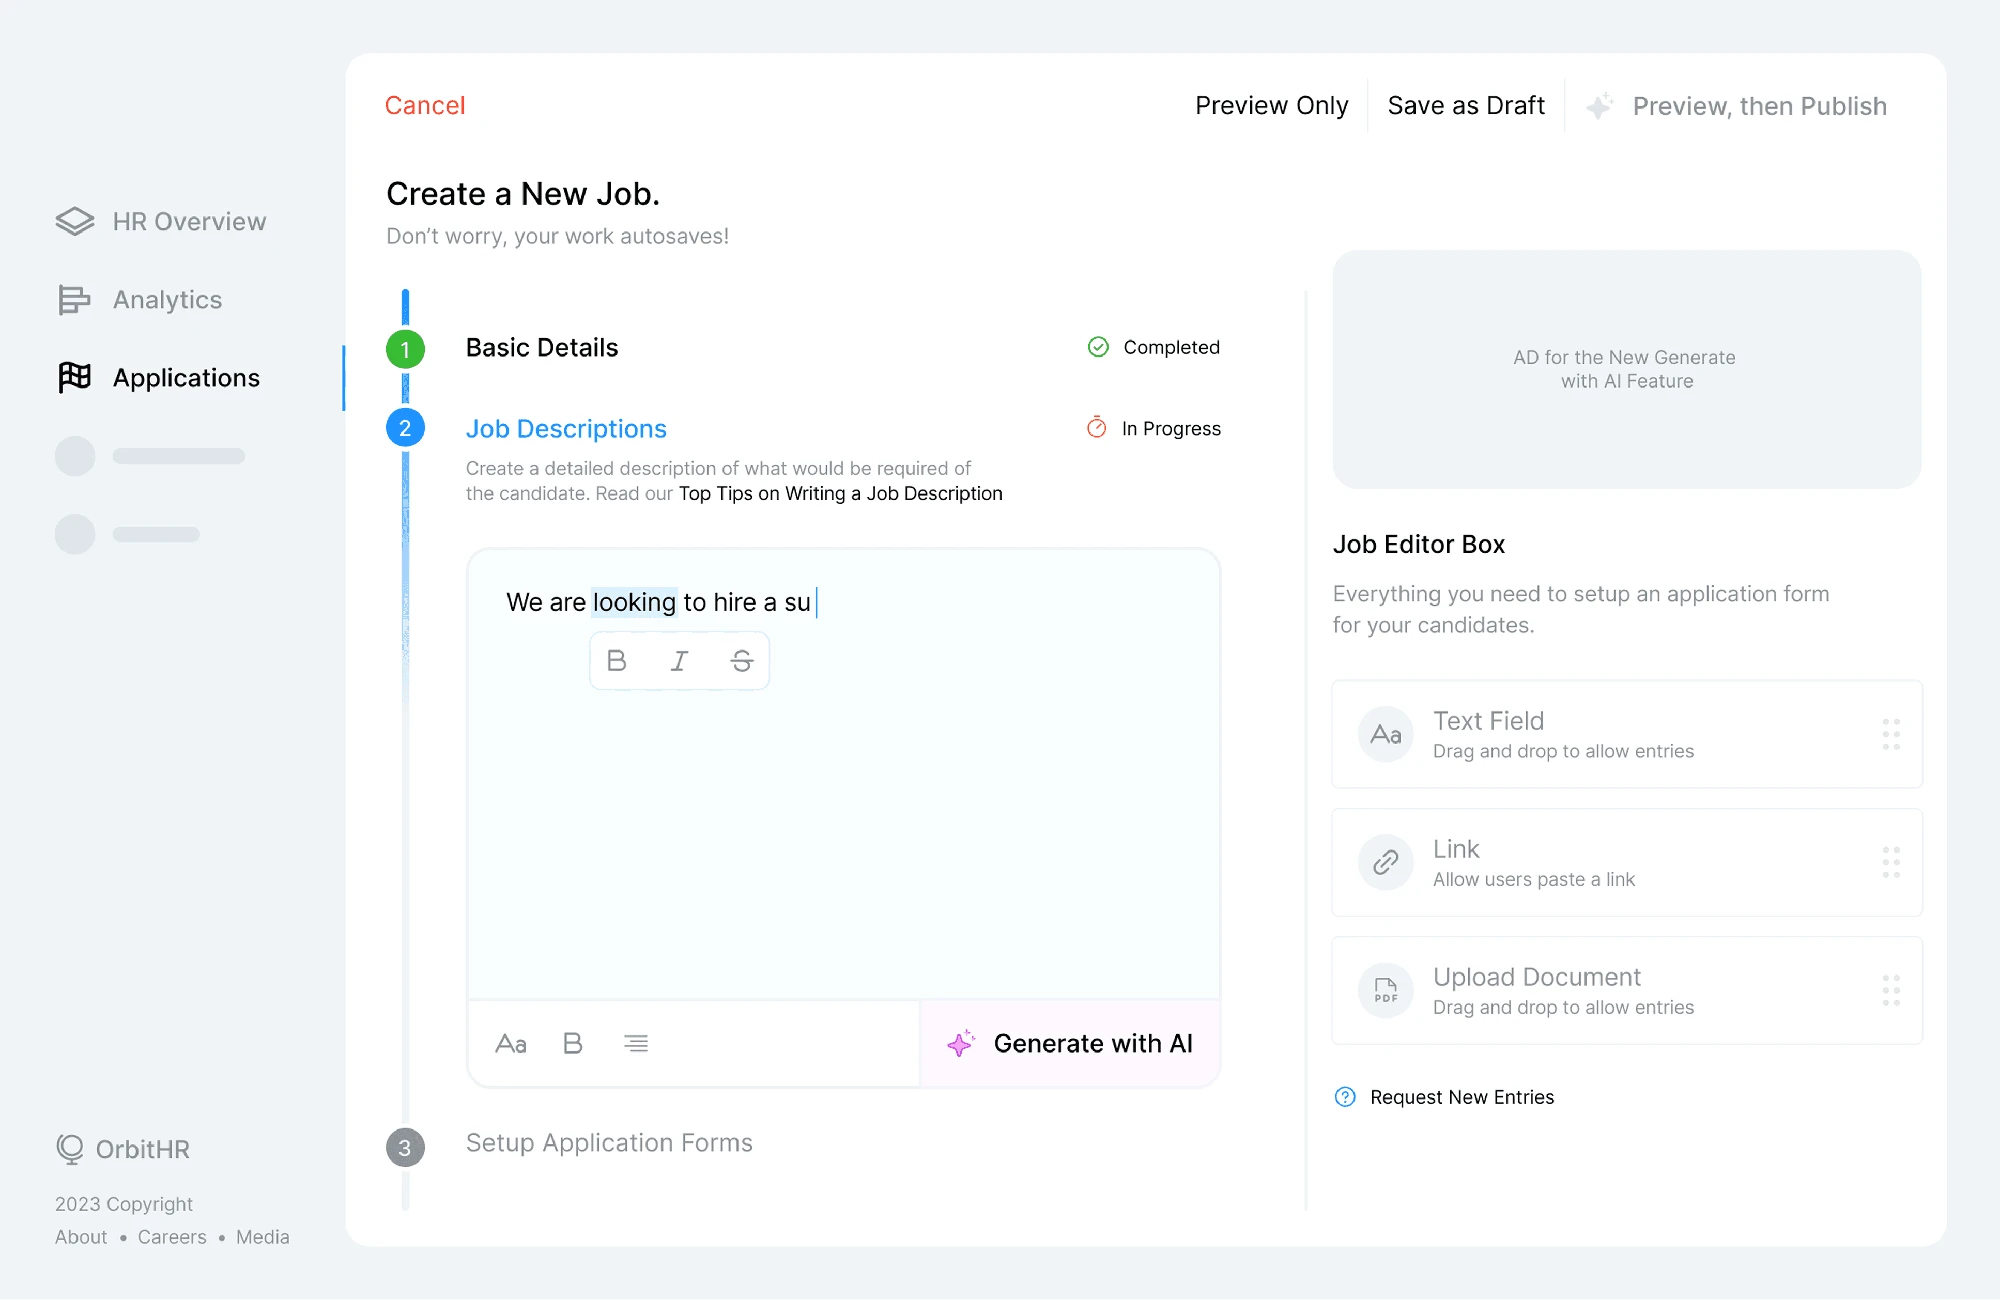
Task: Jump to step 3 circle
Action: 405,1147
